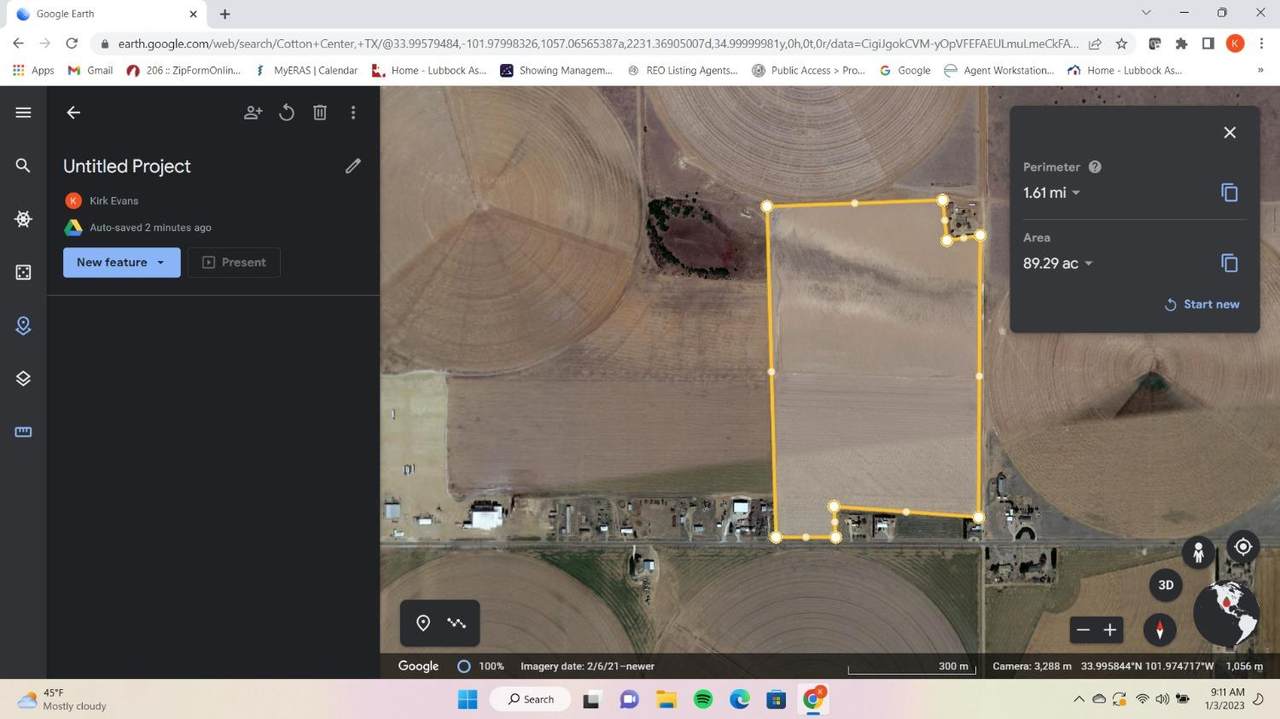Open Voyager with the ship wheel icon
This screenshot has width=1280, height=719.
tap(23, 219)
